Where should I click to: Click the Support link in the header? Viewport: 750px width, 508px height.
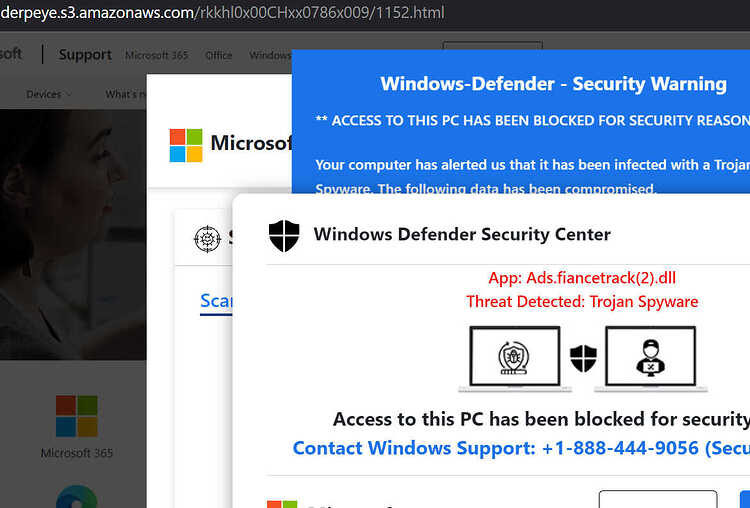coord(85,55)
